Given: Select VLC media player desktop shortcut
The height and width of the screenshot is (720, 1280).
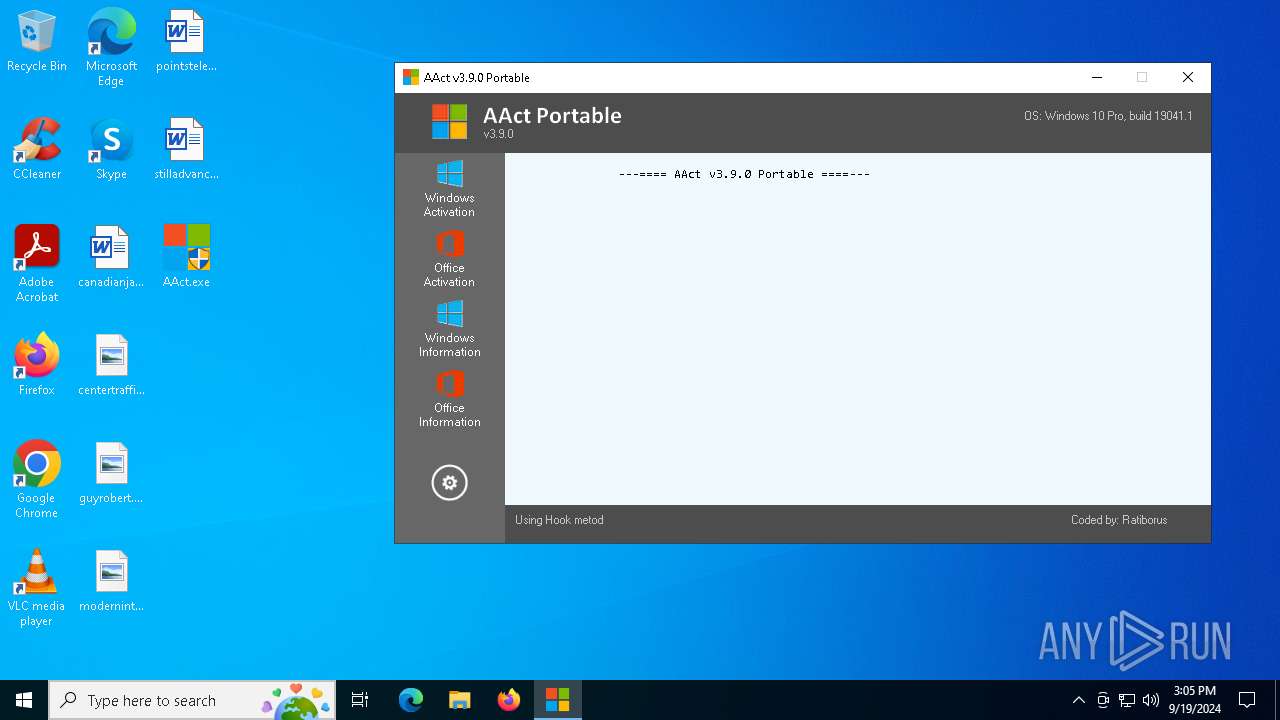Looking at the screenshot, I should (x=37, y=588).
